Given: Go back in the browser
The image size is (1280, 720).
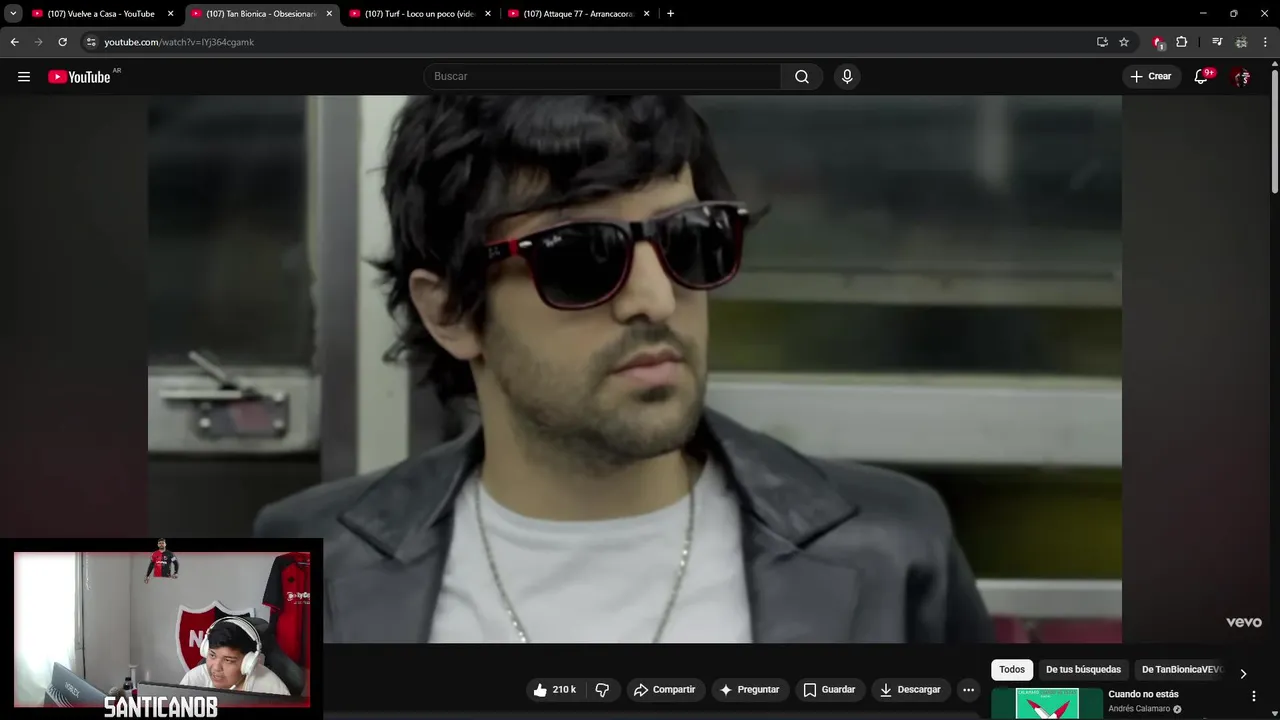Looking at the screenshot, I should 14,42.
